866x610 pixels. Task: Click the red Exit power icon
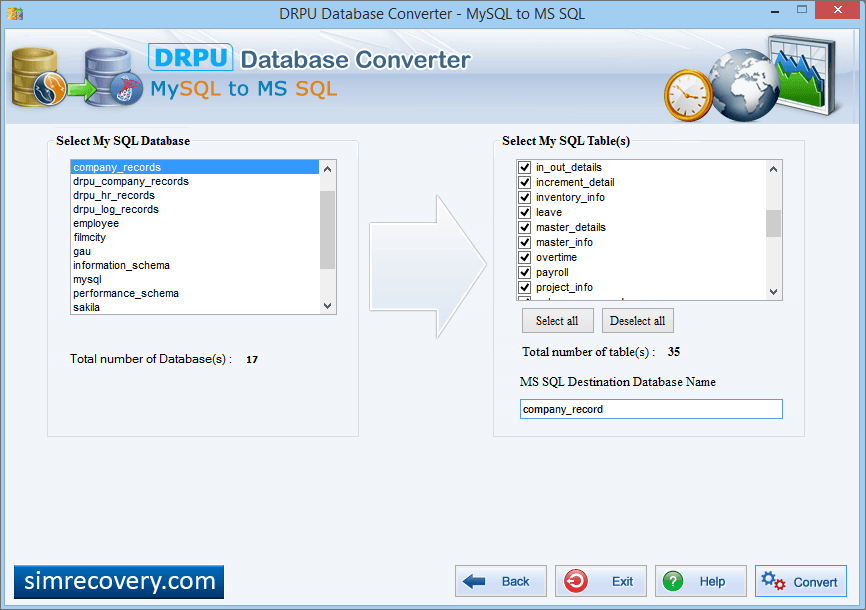click(575, 581)
